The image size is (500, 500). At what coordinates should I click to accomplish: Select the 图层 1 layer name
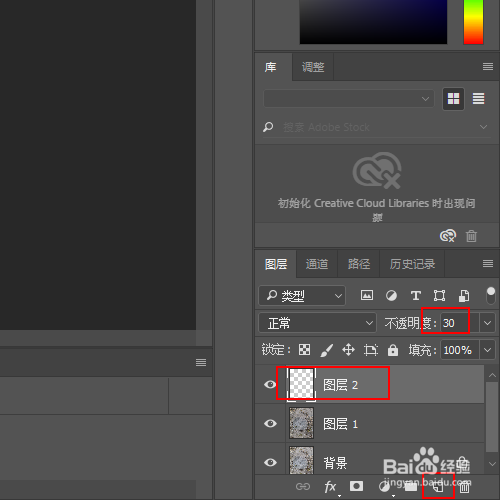pyautogui.click(x=340, y=424)
